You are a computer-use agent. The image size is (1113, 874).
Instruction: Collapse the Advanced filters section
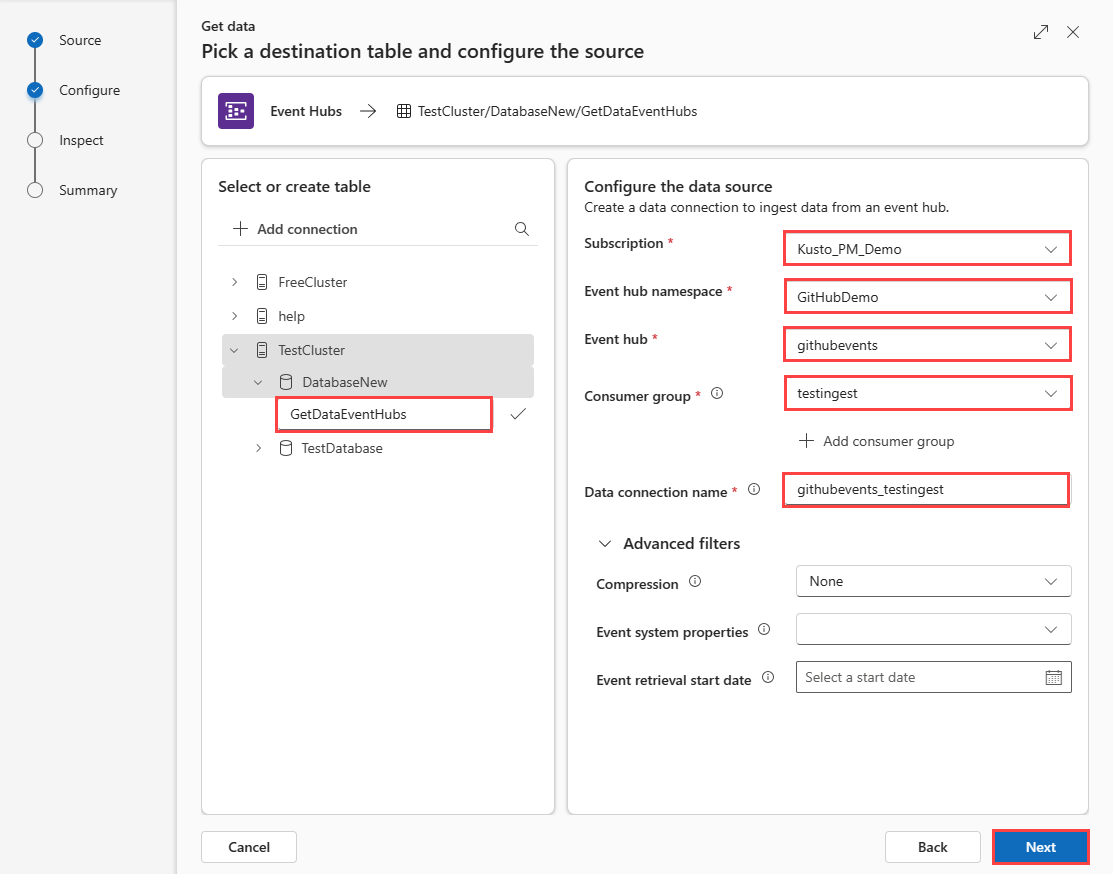pyautogui.click(x=605, y=544)
